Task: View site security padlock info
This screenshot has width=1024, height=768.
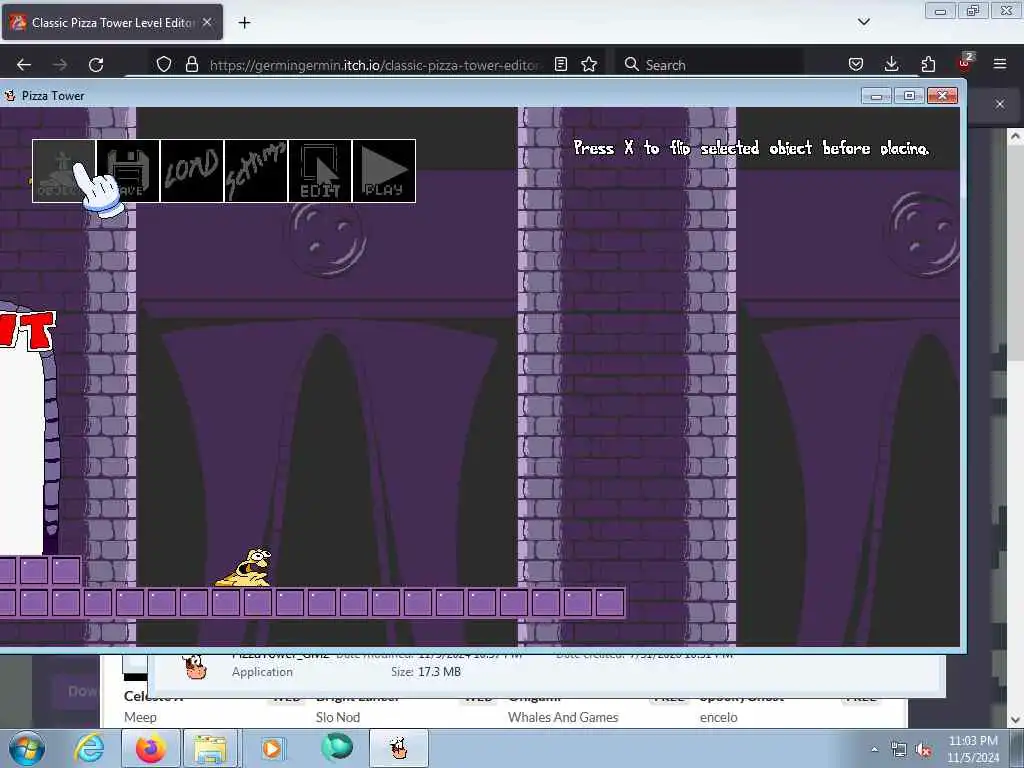Action: coord(191,65)
